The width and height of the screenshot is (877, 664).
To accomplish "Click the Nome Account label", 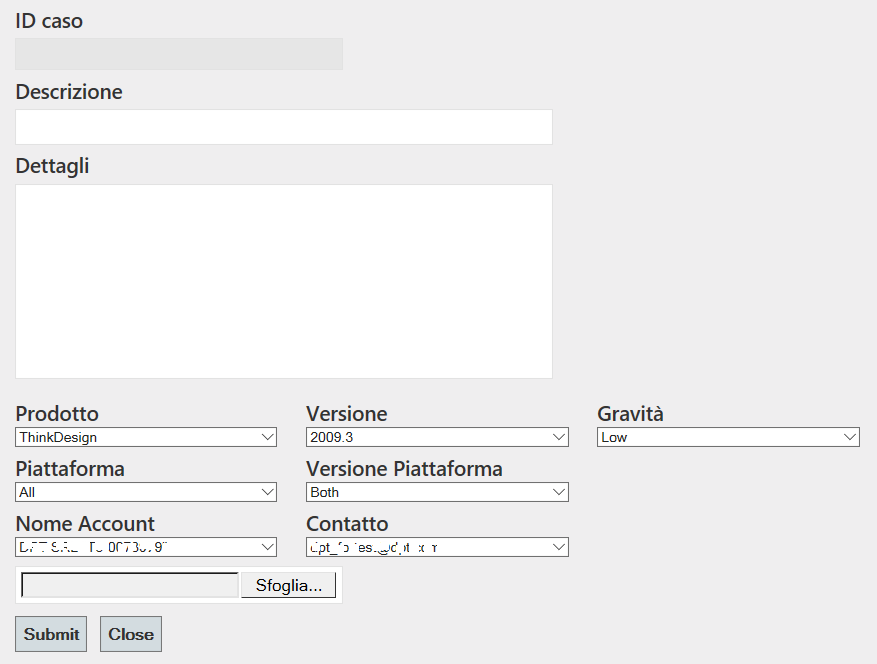I will pos(85,524).
